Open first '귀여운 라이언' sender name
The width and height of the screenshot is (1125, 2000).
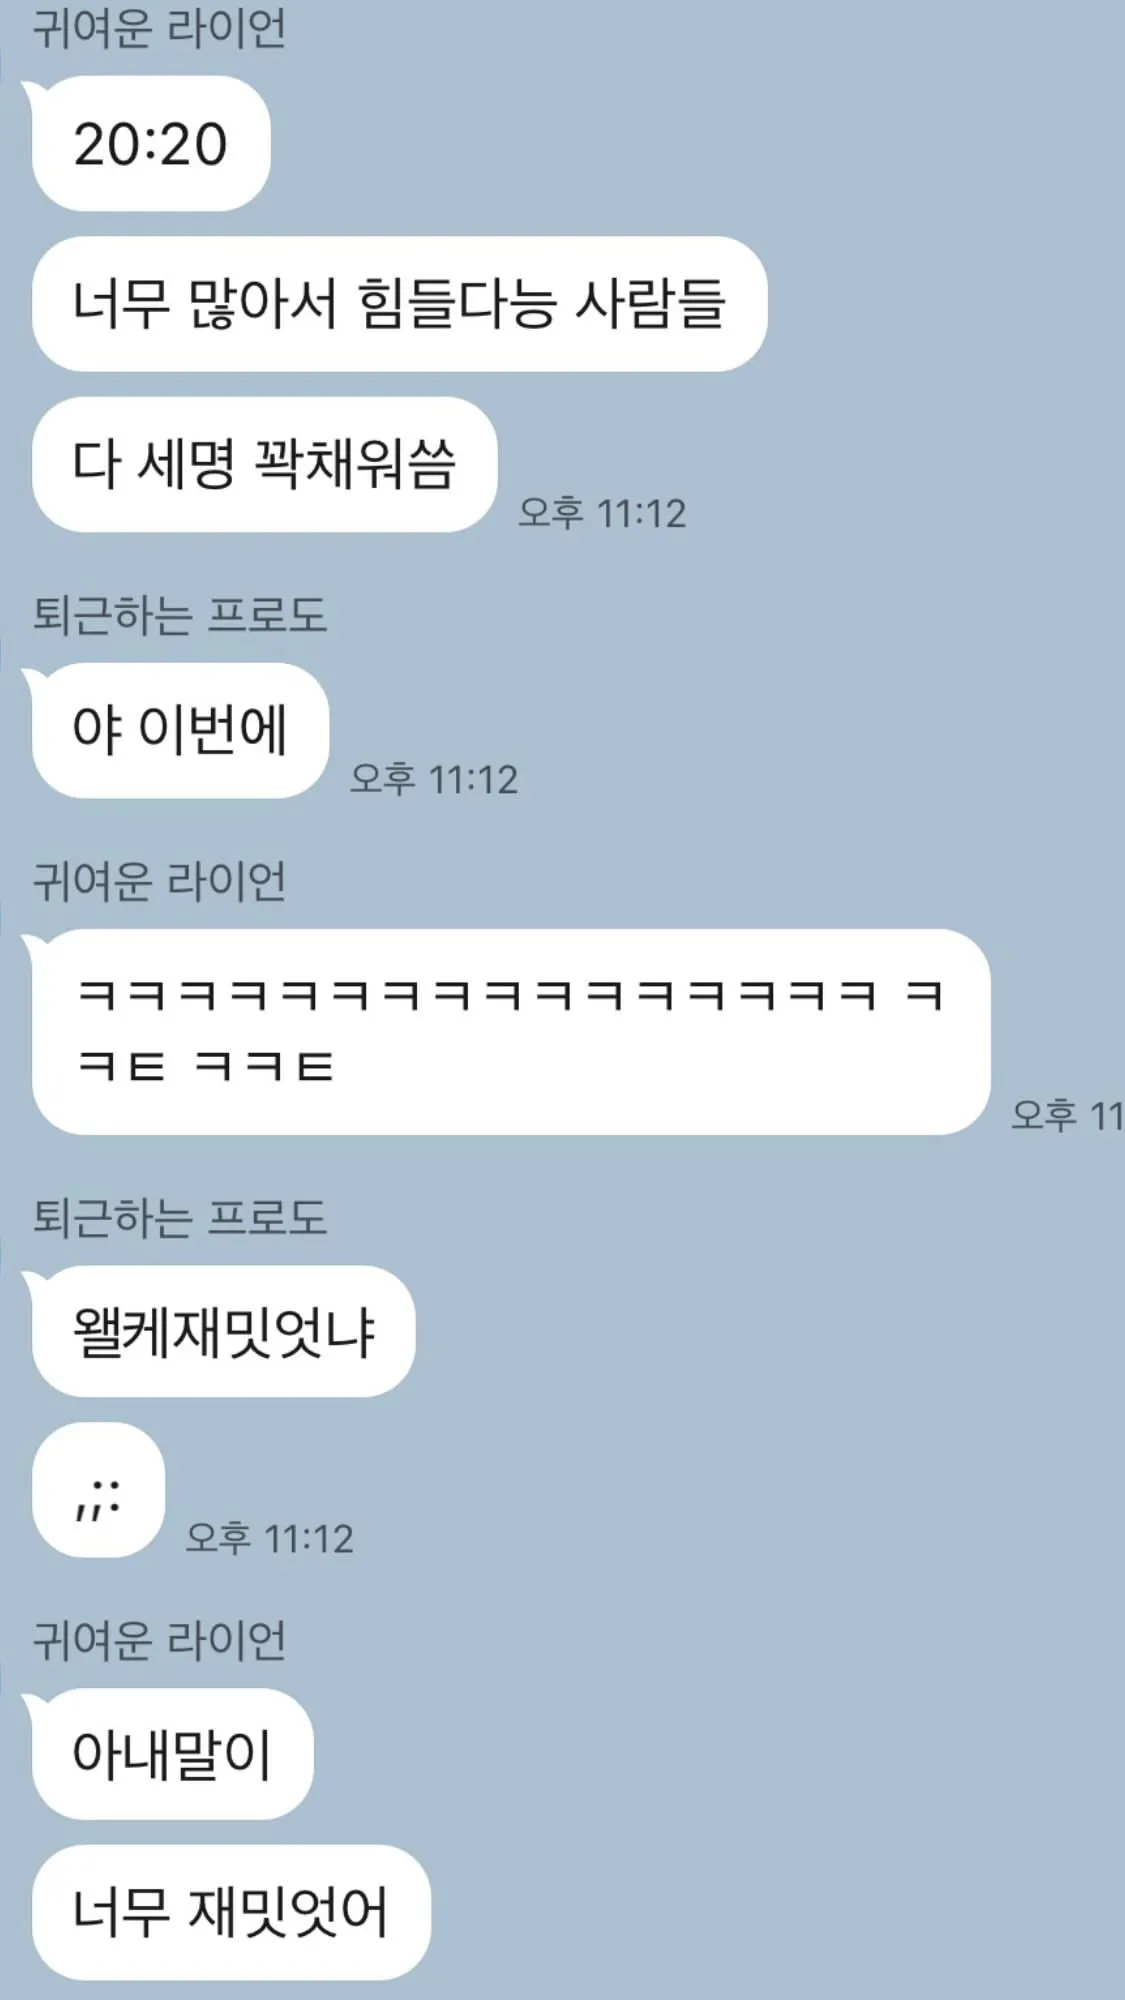pyautogui.click(x=160, y=27)
